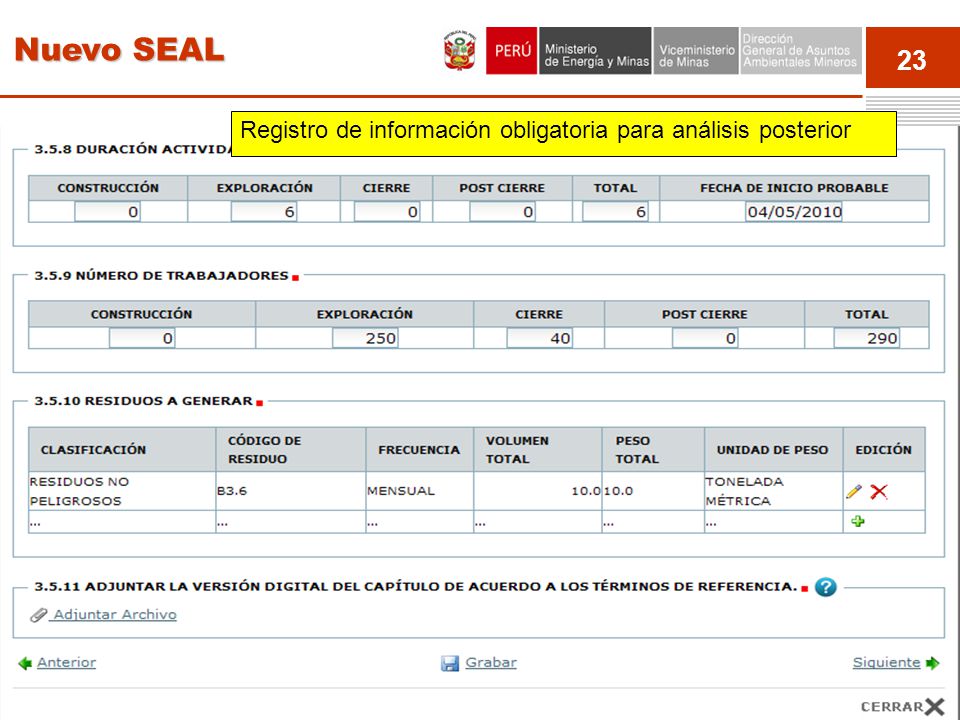Viewport: 960px width, 720px height.
Task: Click Exploración duration field showing 6
Action: point(264,212)
